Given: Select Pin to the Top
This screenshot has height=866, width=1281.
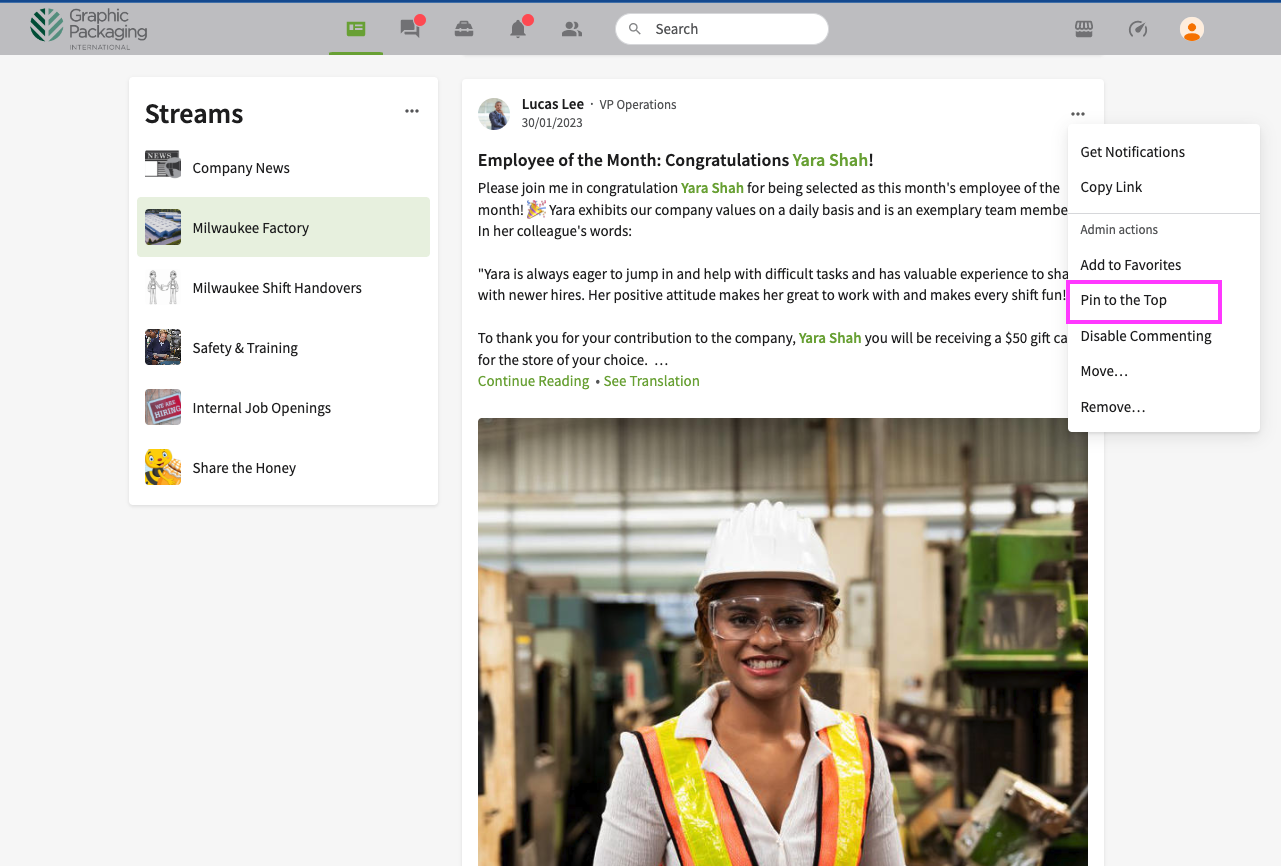Looking at the screenshot, I should click(x=1123, y=300).
